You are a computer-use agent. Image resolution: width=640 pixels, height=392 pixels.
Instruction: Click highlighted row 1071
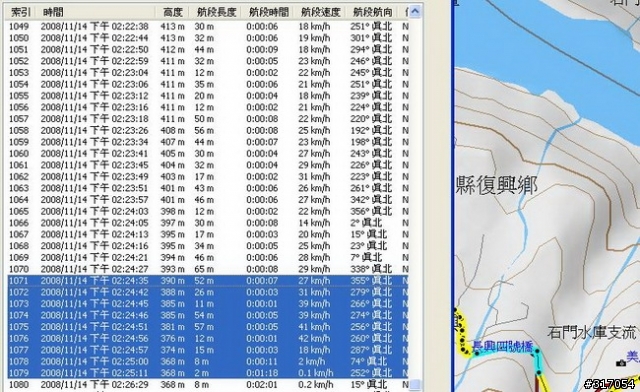coord(208,281)
